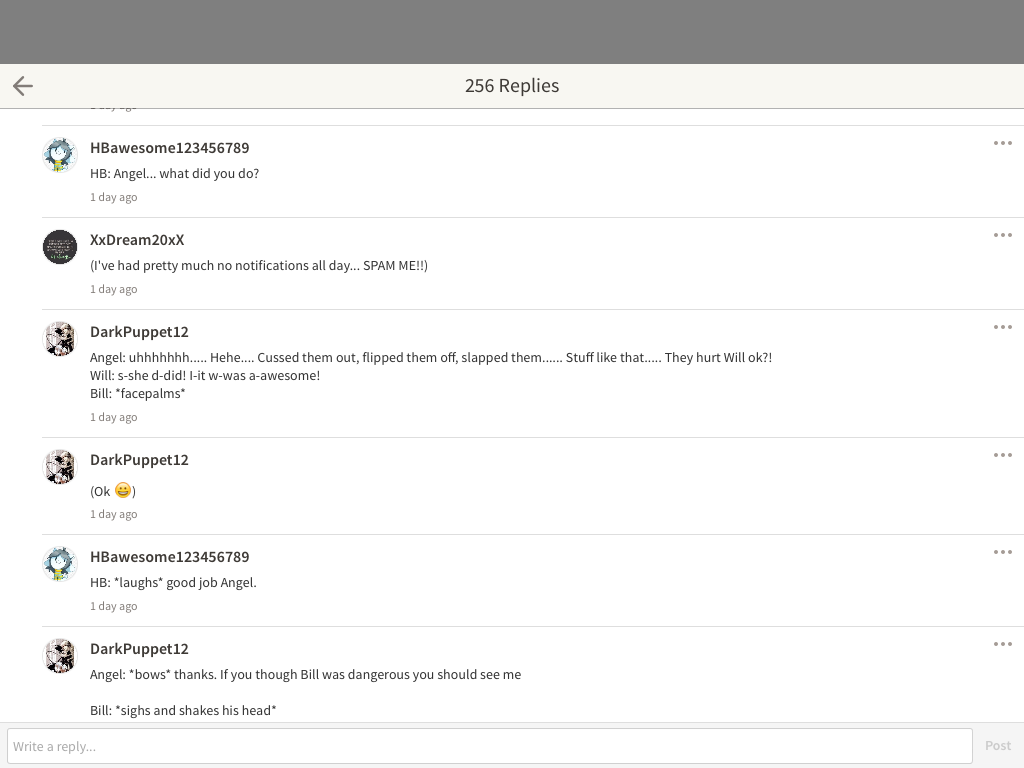Open HBawesome123456789's avatar on "what did you do?" reply
The image size is (1024, 768).
tap(60, 155)
